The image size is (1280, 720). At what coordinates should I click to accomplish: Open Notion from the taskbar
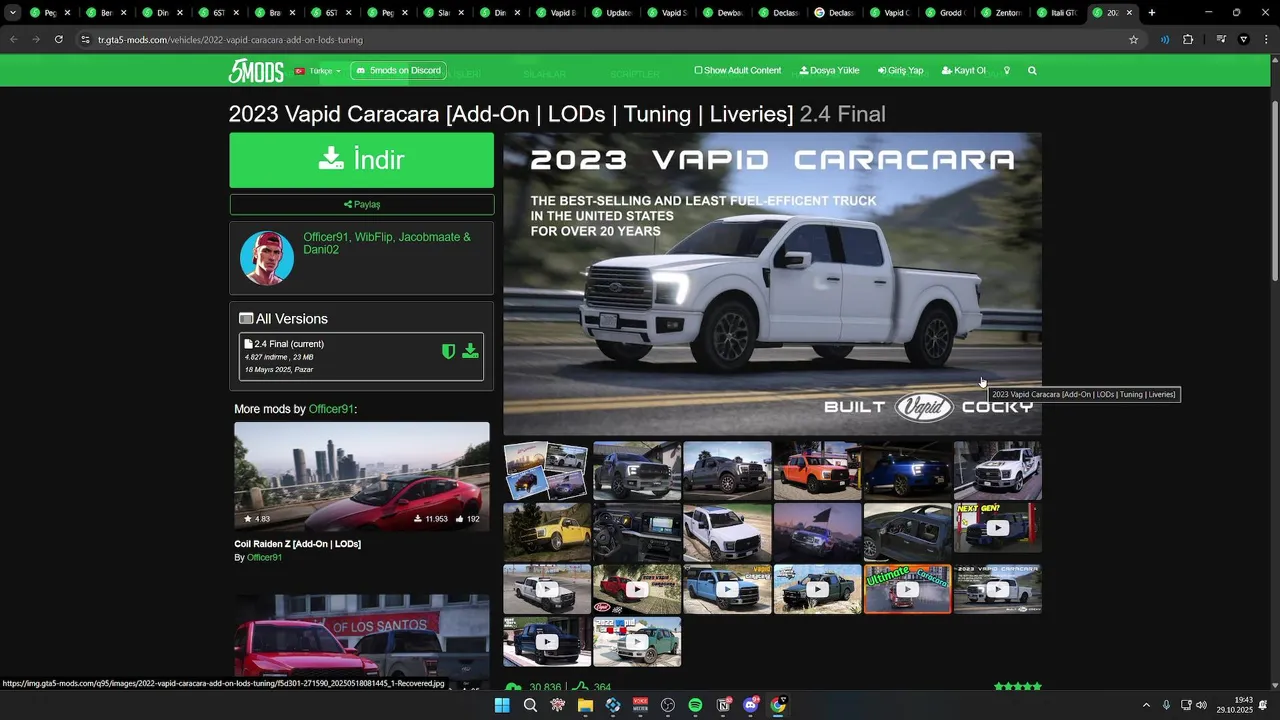point(723,705)
